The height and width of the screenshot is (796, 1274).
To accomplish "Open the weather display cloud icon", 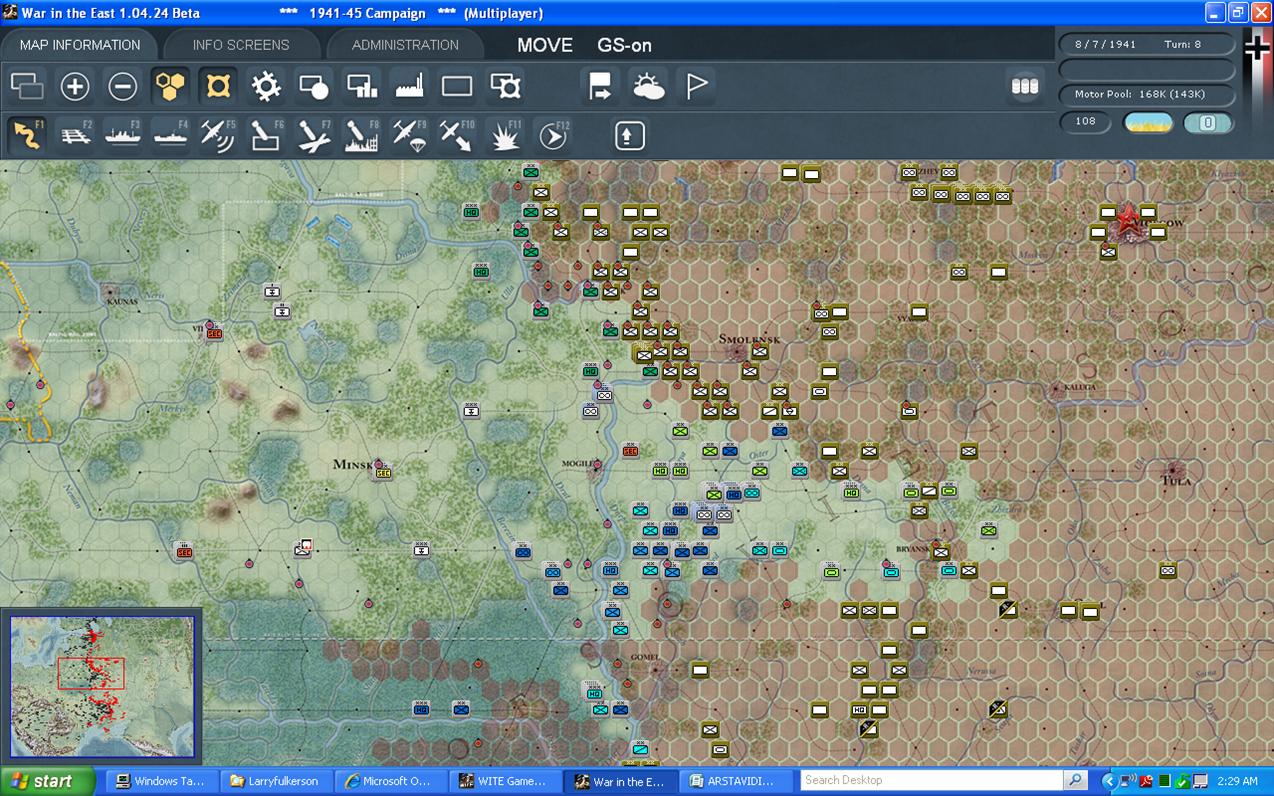I will (649, 86).
